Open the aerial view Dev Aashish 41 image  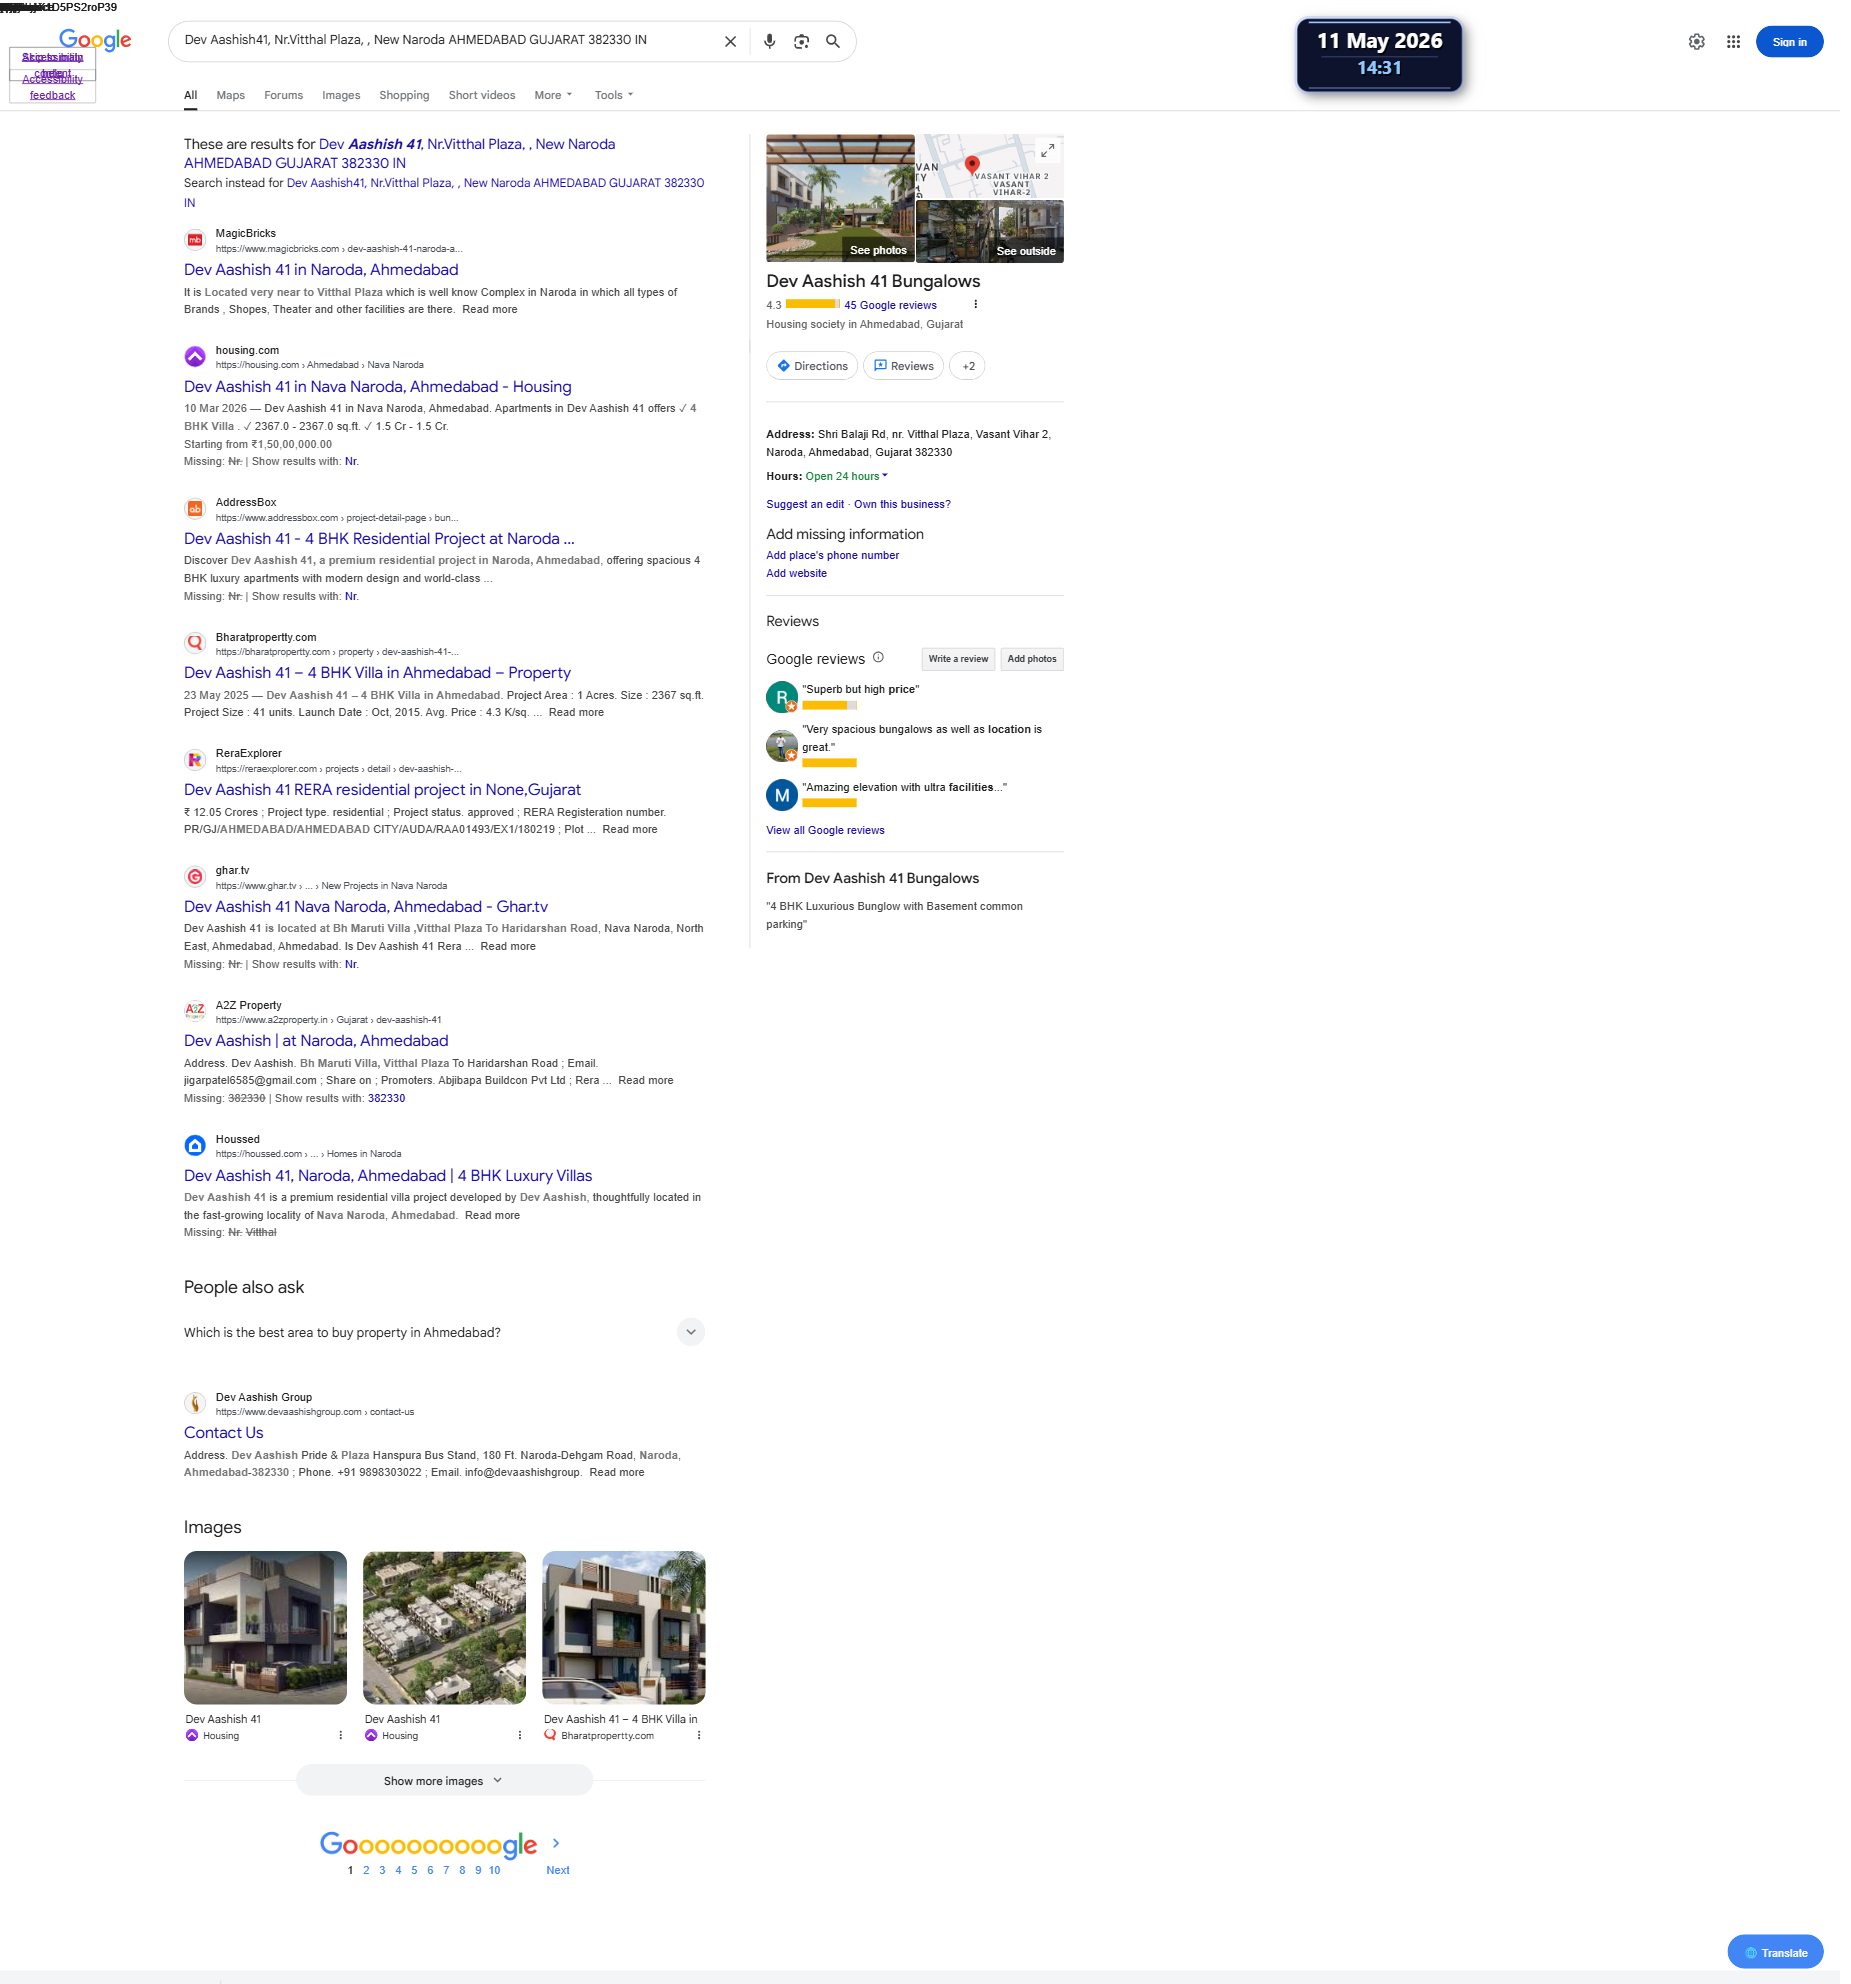click(444, 1627)
